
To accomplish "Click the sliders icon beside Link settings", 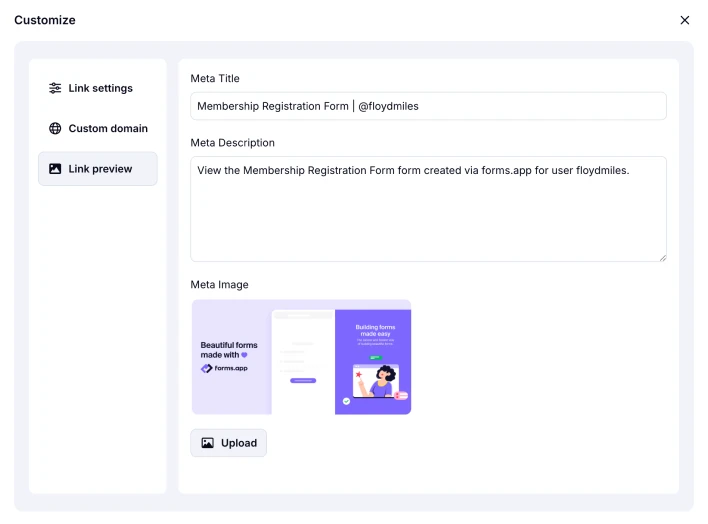I will [55, 88].
